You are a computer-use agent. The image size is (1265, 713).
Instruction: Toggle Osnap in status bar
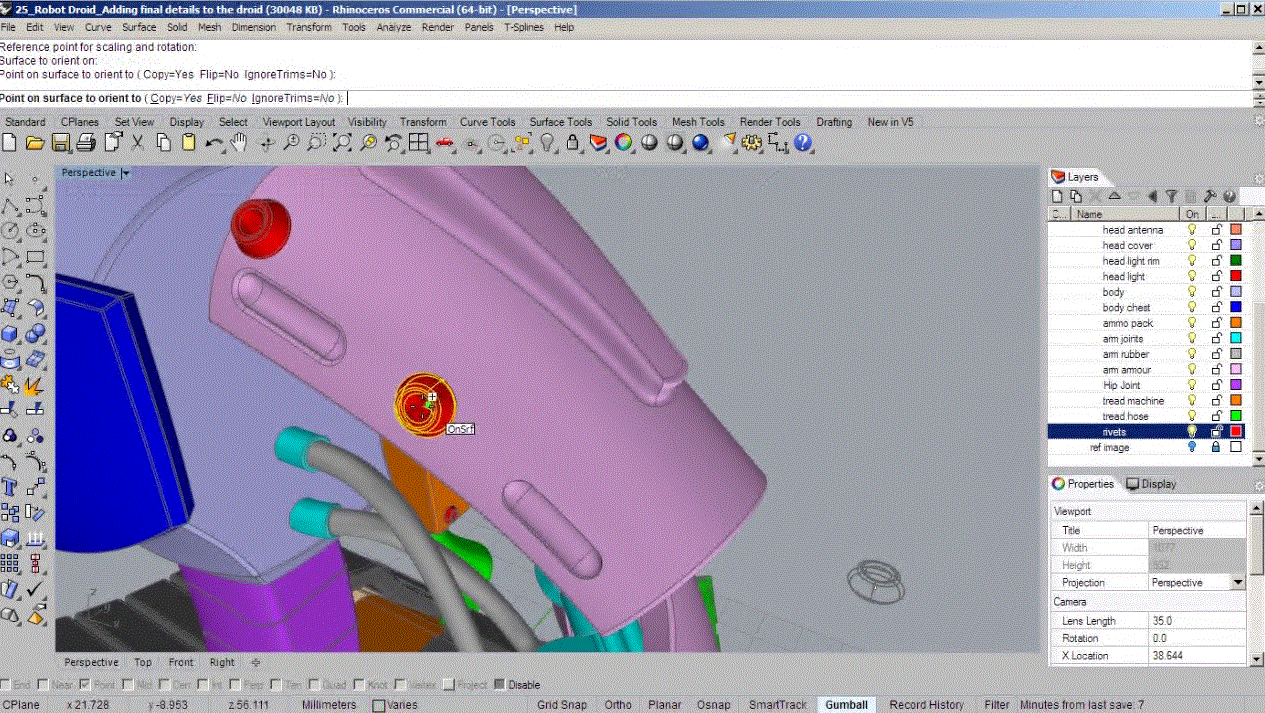714,705
